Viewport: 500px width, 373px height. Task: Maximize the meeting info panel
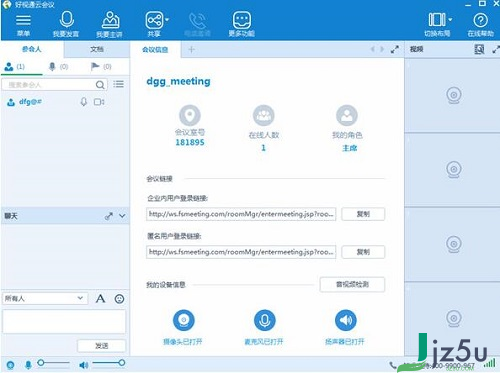point(395,50)
